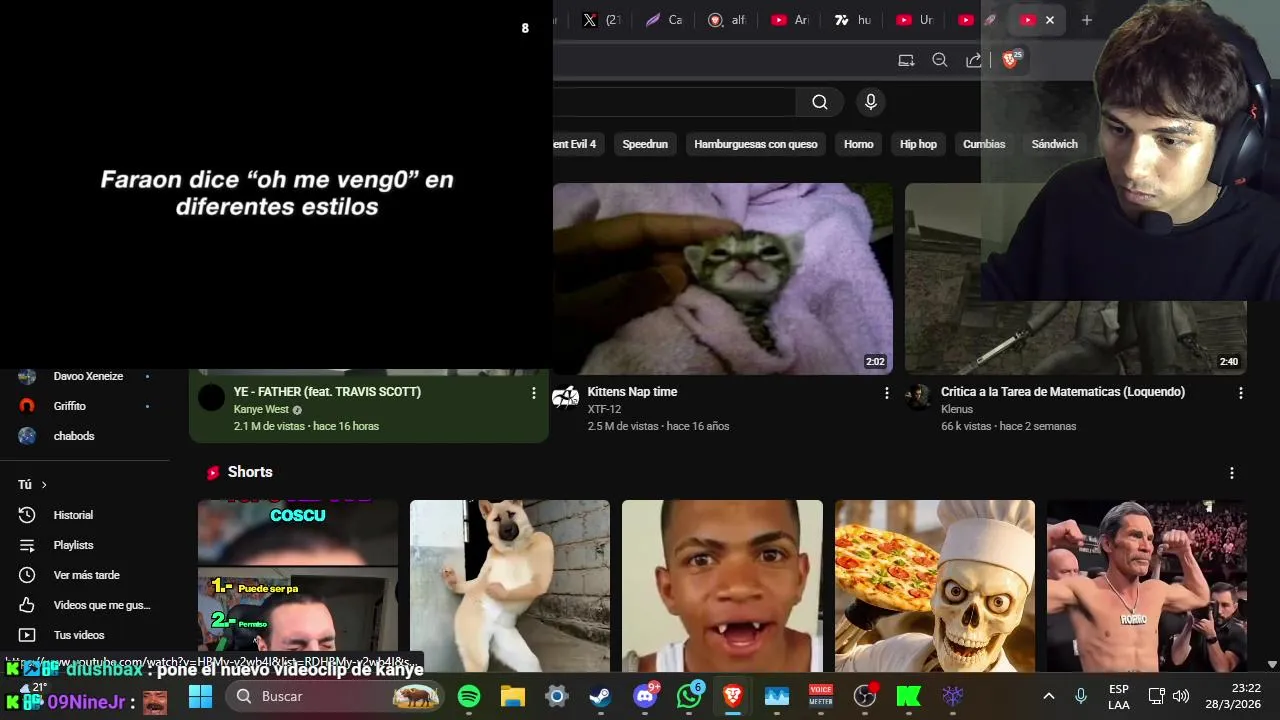Play the Kittens Nap time thumbnail

pyautogui.click(x=723, y=279)
